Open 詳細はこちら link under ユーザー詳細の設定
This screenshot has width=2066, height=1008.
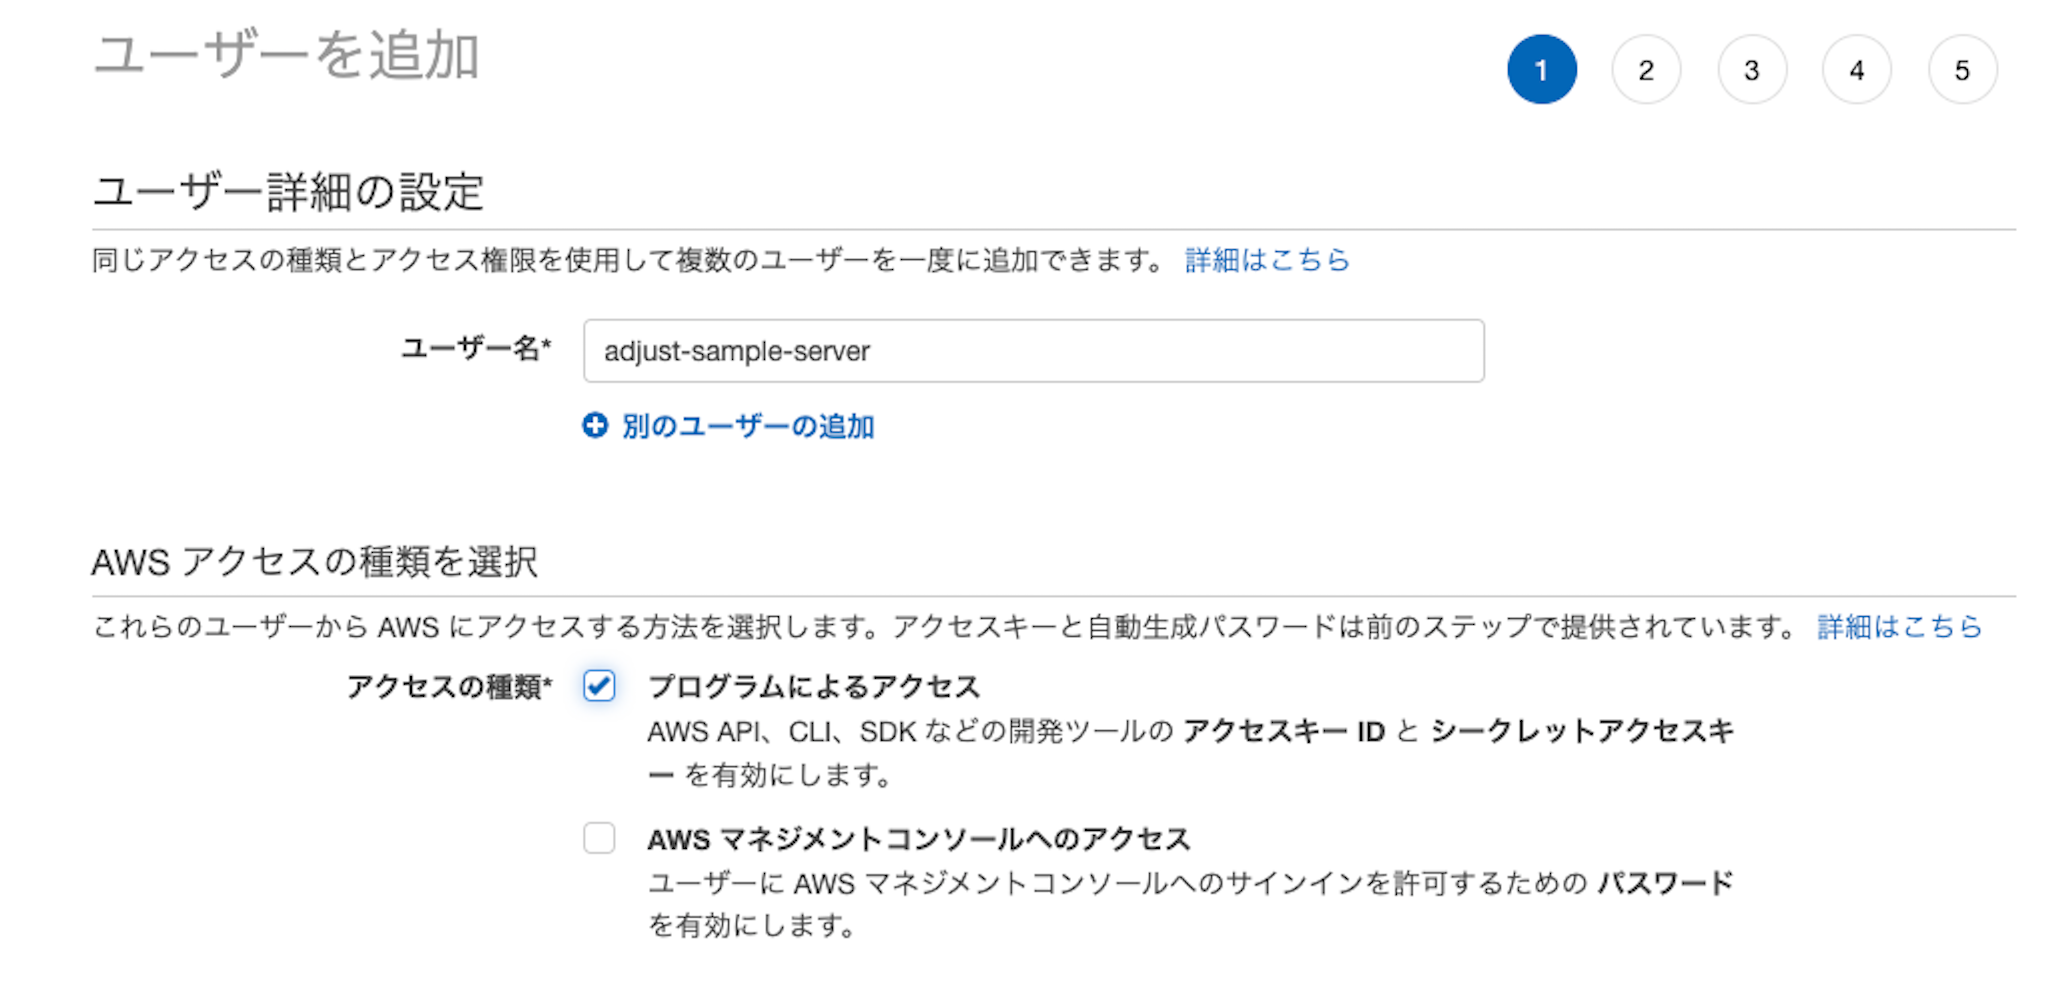coord(1267,260)
